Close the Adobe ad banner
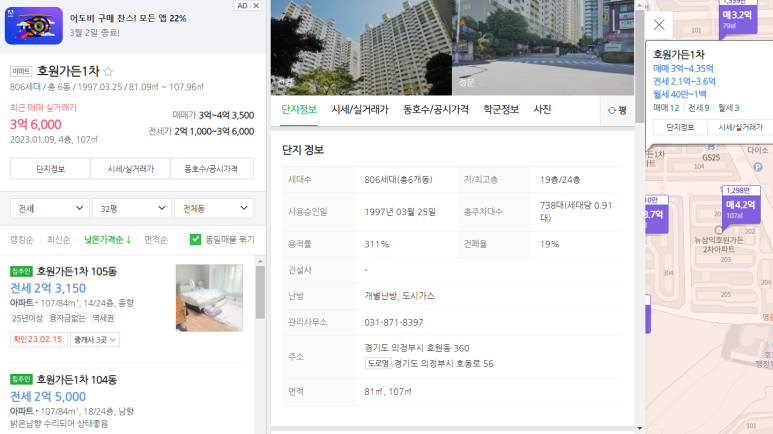 pyautogui.click(x=256, y=6)
